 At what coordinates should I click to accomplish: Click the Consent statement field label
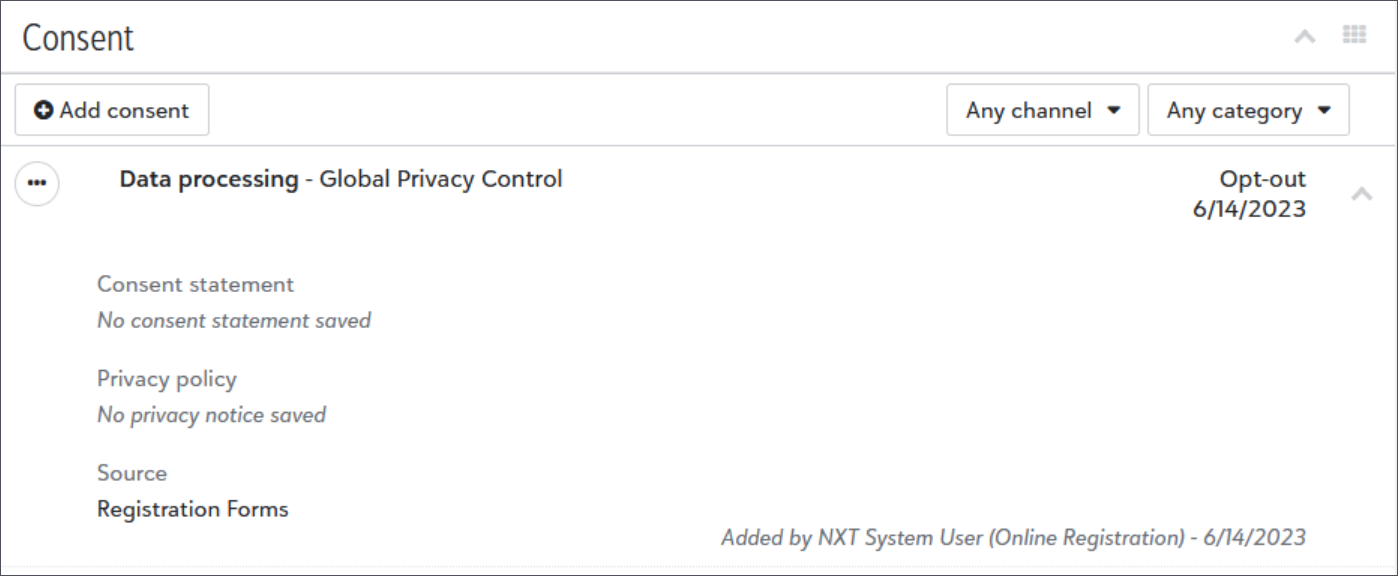195,284
